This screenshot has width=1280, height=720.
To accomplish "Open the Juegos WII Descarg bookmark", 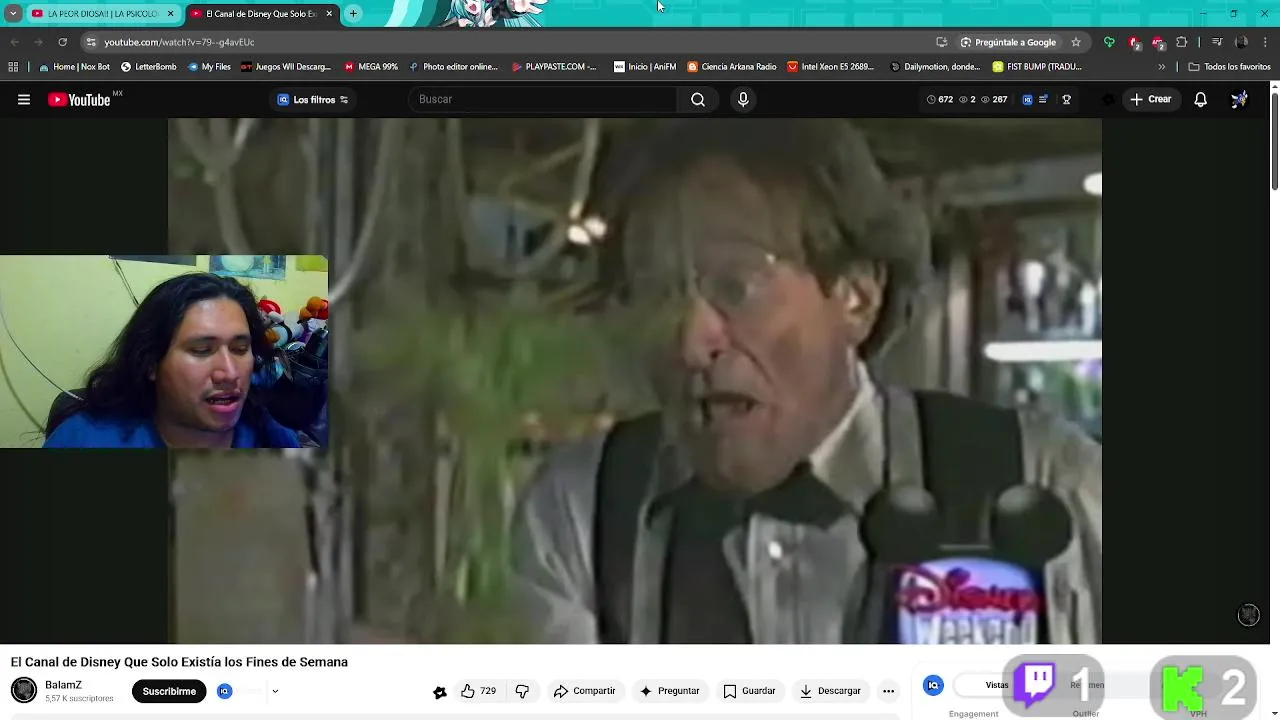I will [x=285, y=67].
